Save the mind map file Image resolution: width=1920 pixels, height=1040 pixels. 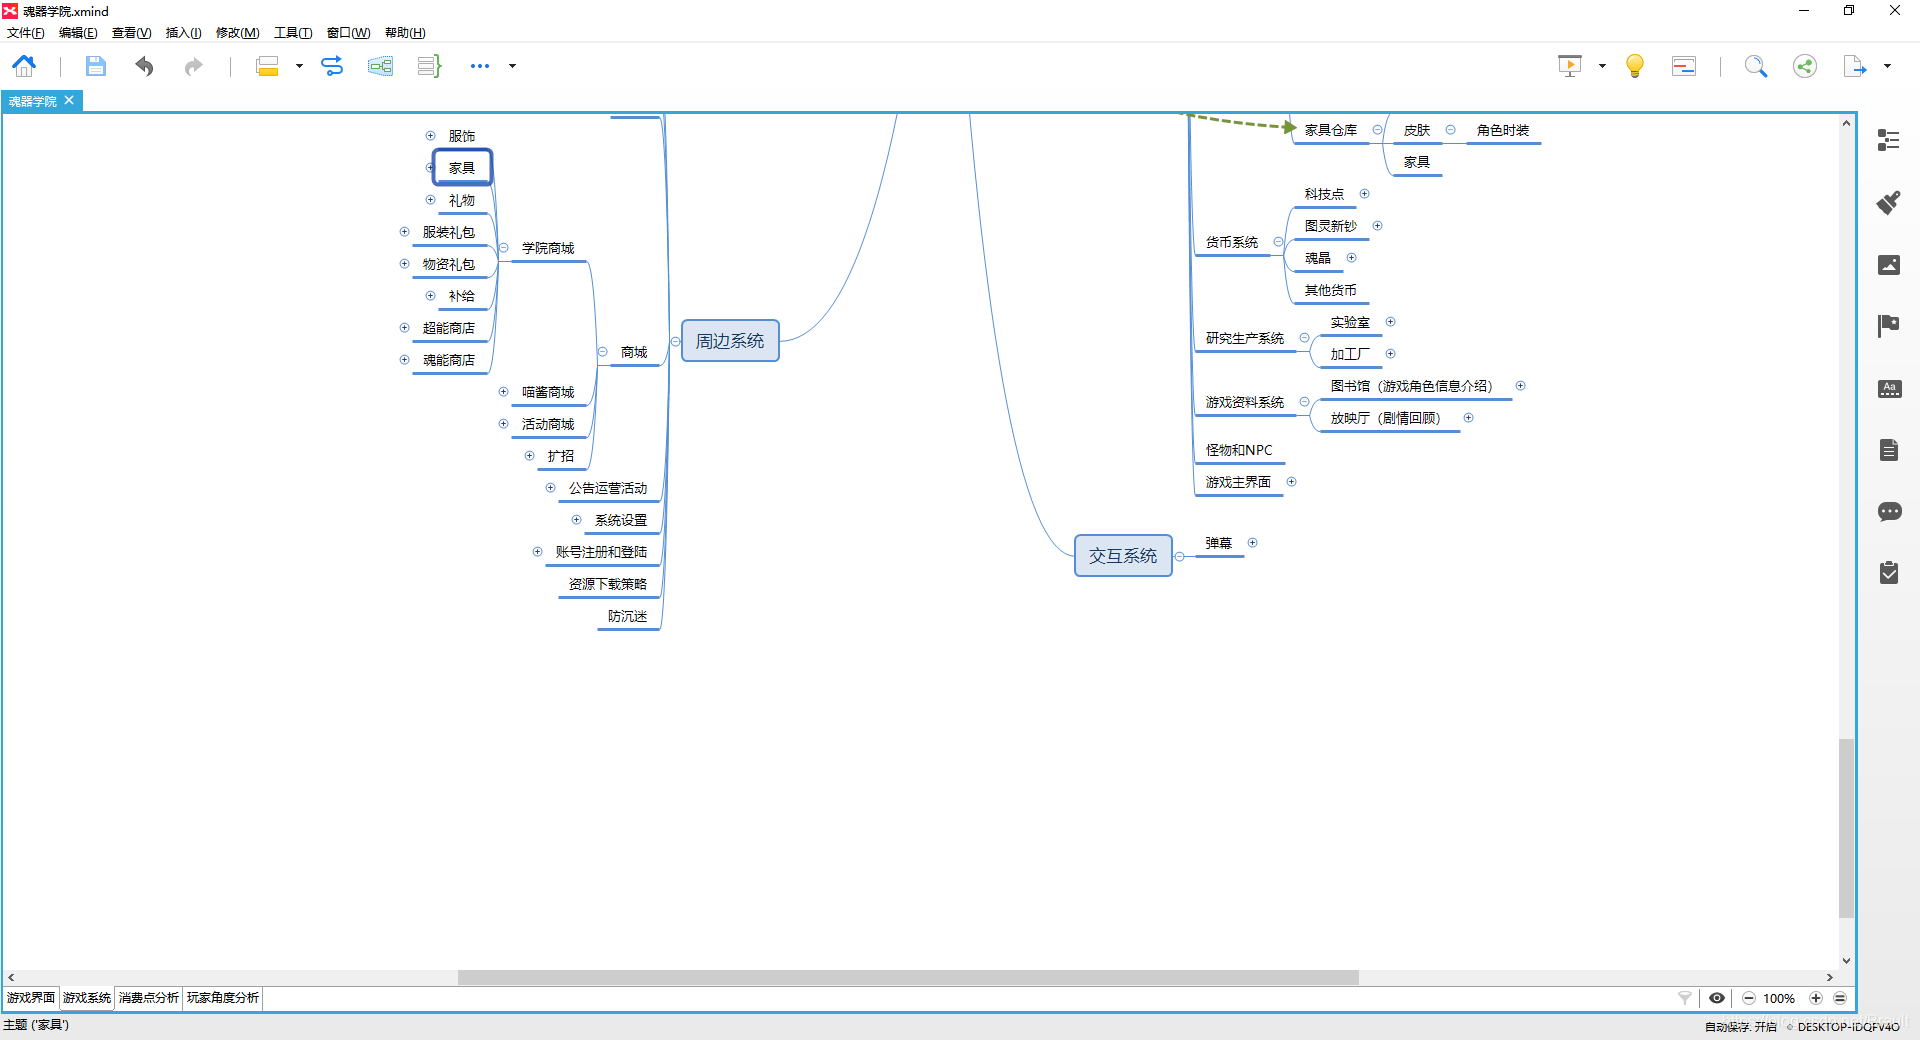tap(95, 66)
